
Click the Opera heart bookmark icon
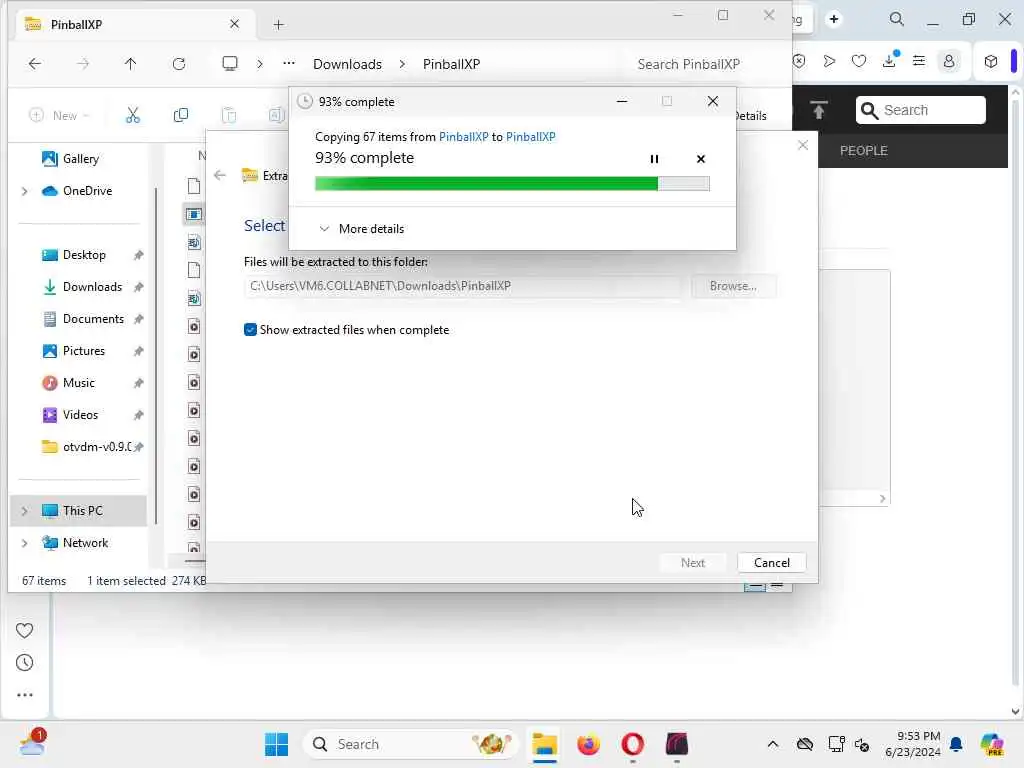click(859, 61)
